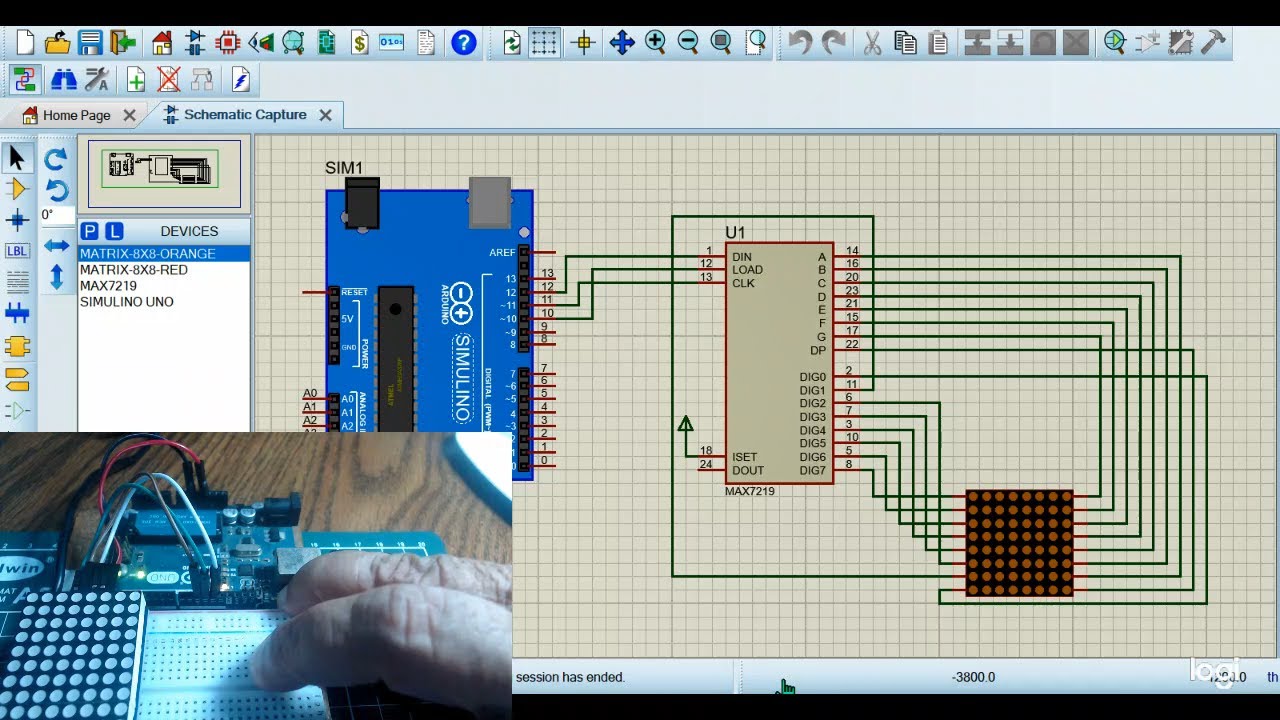This screenshot has height=720, width=1280.
Task: Open the Packaging Tool icon
Action: point(1181,43)
